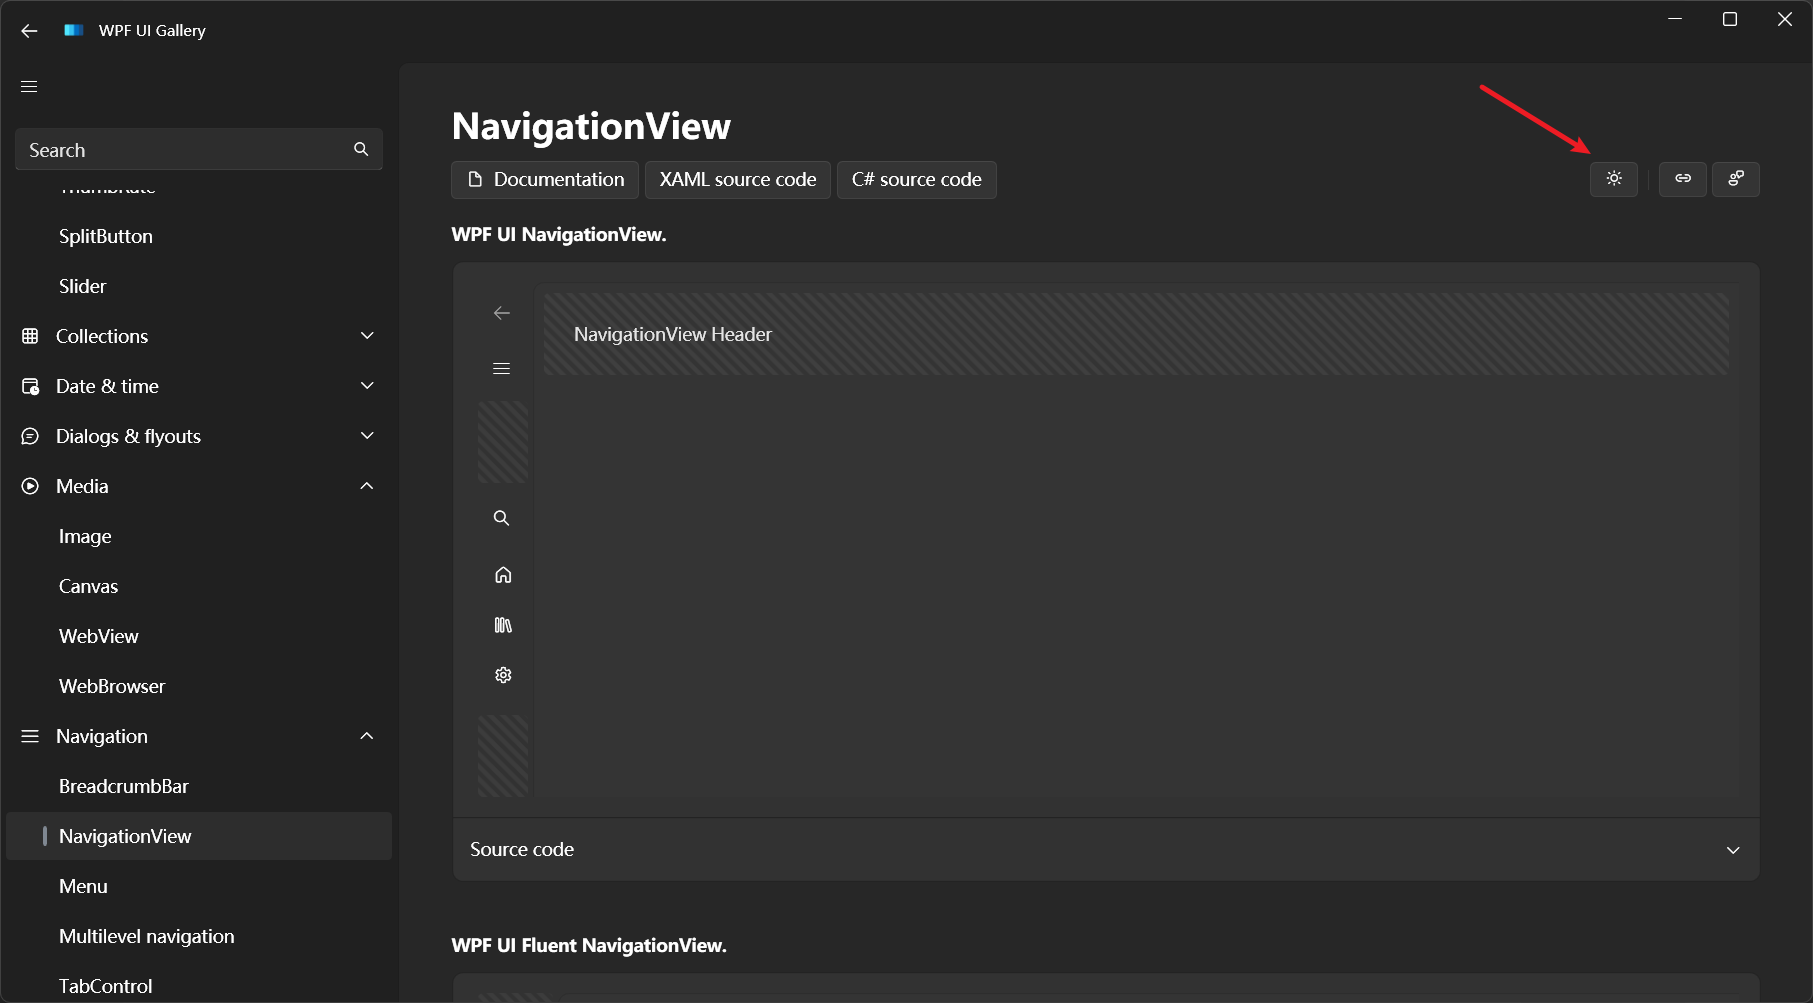The image size is (1813, 1003).
Task: View the XAML source code
Action: [738, 180]
